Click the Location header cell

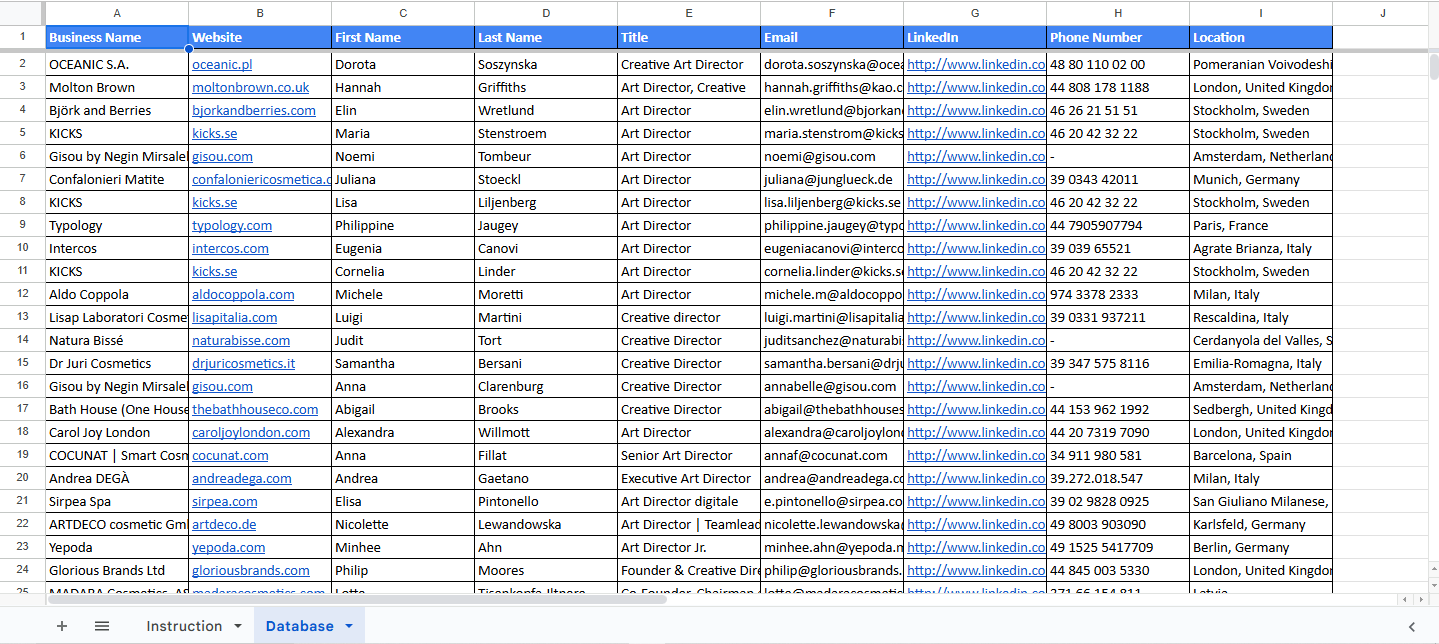point(1261,37)
